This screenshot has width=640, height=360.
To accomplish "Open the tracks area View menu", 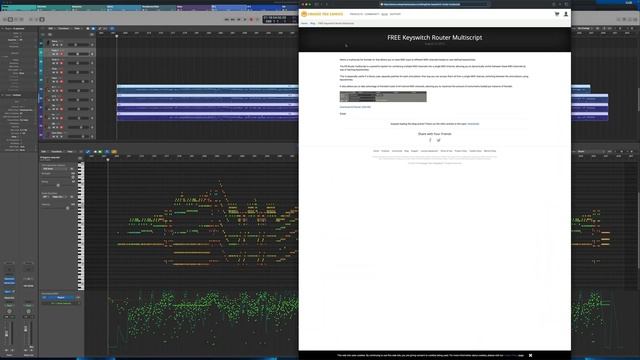I will coord(77,29).
